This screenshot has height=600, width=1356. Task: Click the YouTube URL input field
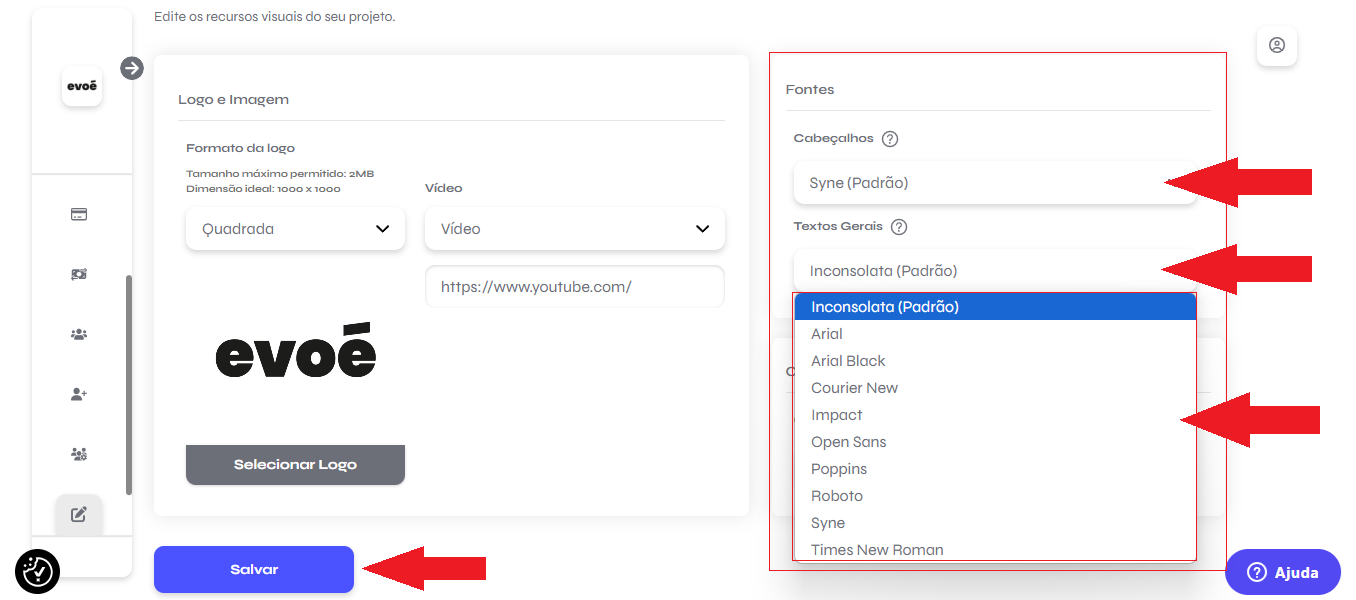[575, 287]
